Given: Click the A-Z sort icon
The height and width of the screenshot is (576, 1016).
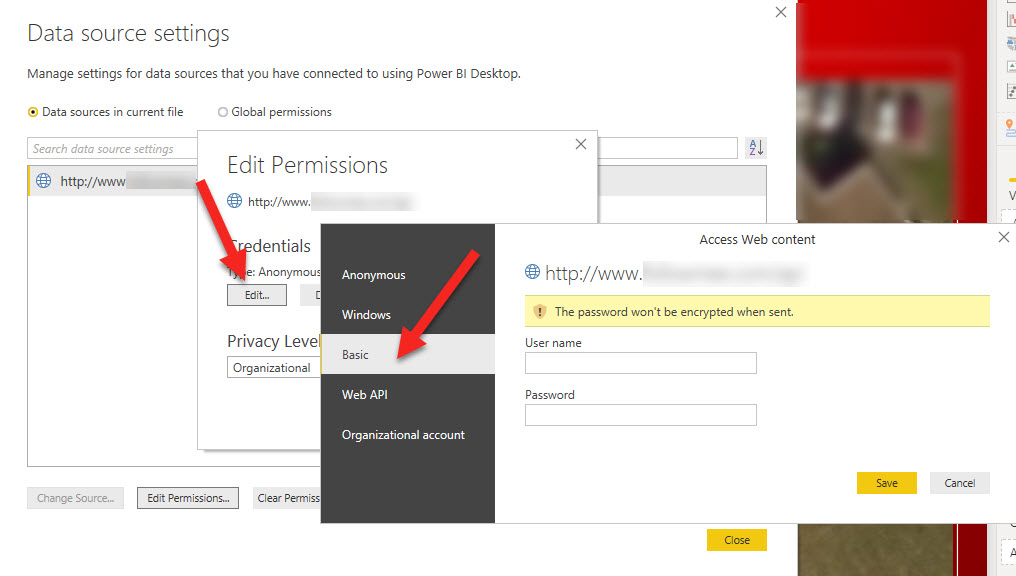Looking at the screenshot, I should tap(756, 148).
